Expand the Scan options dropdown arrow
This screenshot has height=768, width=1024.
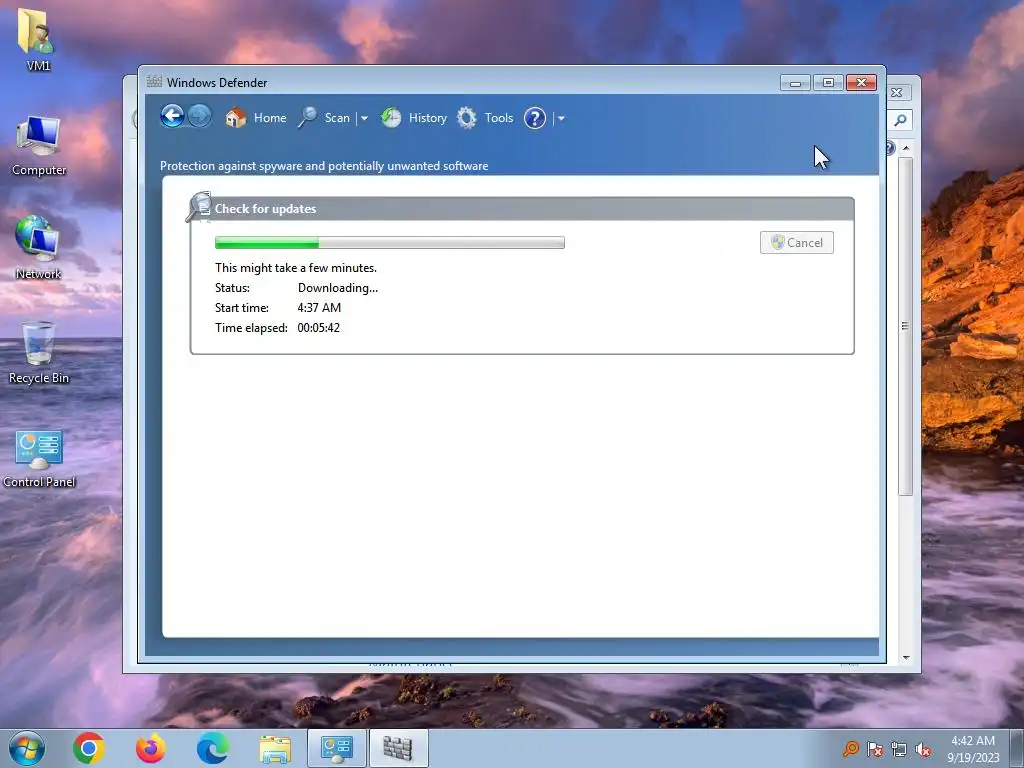click(364, 118)
